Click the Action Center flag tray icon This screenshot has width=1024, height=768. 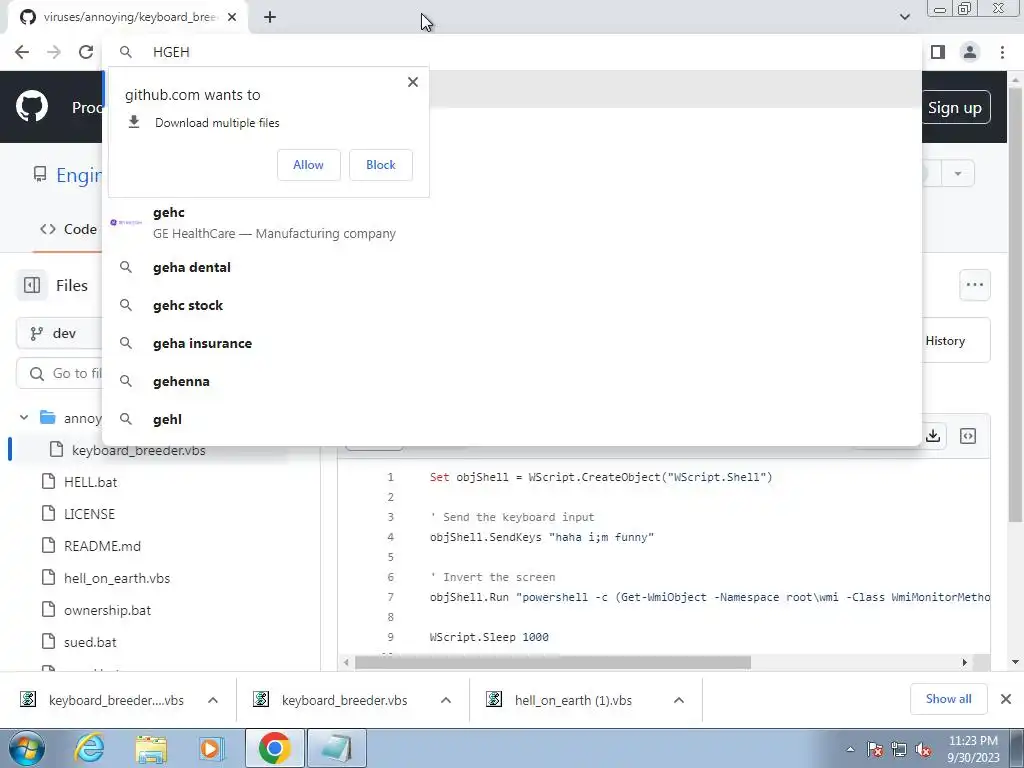point(875,750)
